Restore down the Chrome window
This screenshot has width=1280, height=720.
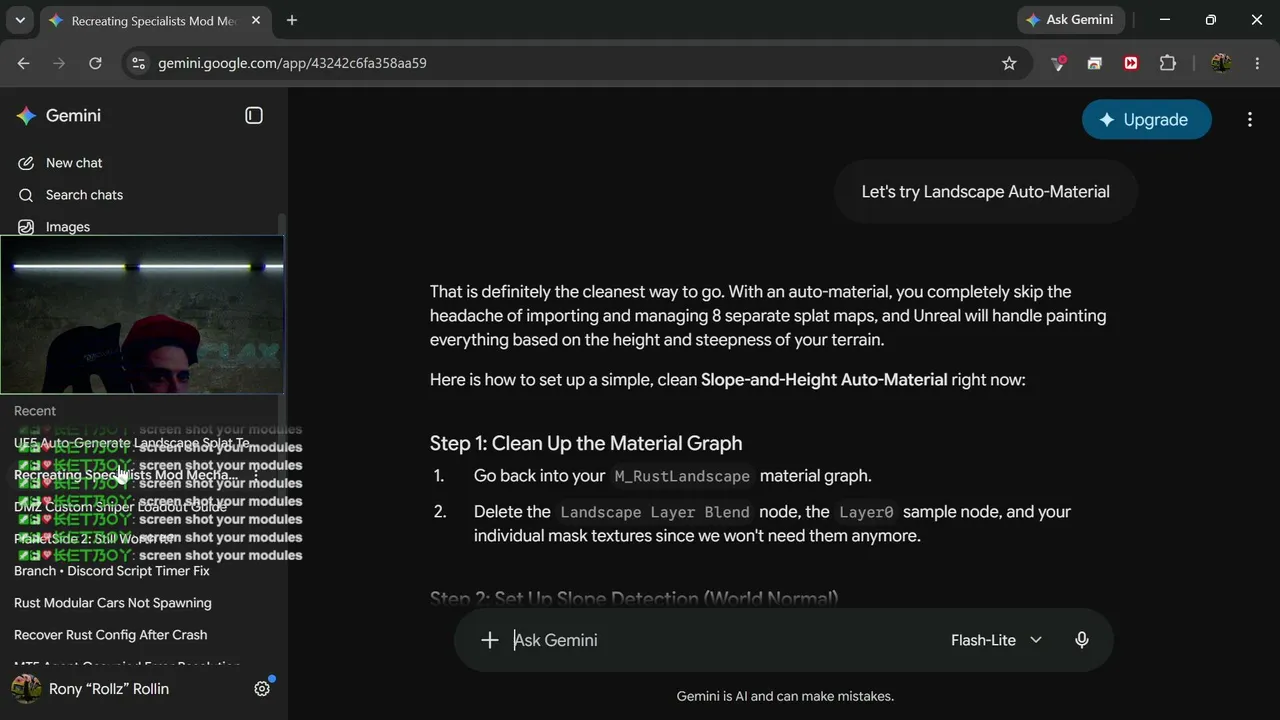[1211, 20]
